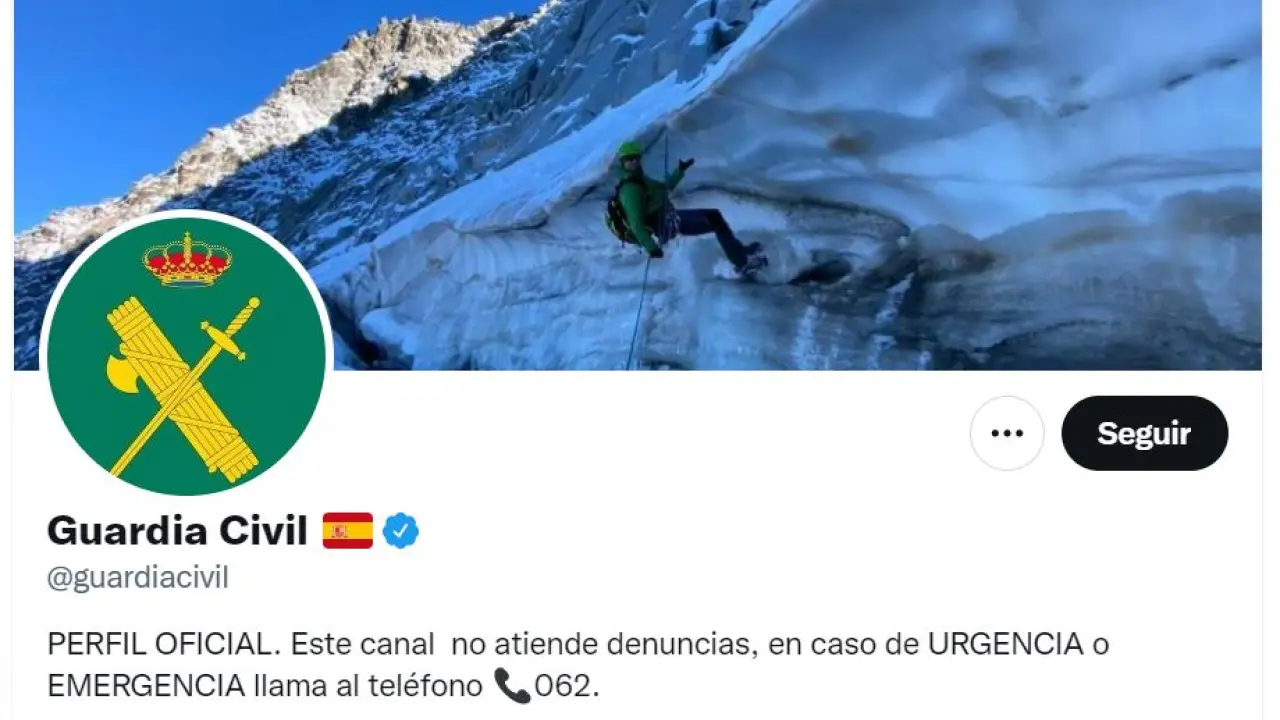Click the word URGENCIA in the bio

1006,645
